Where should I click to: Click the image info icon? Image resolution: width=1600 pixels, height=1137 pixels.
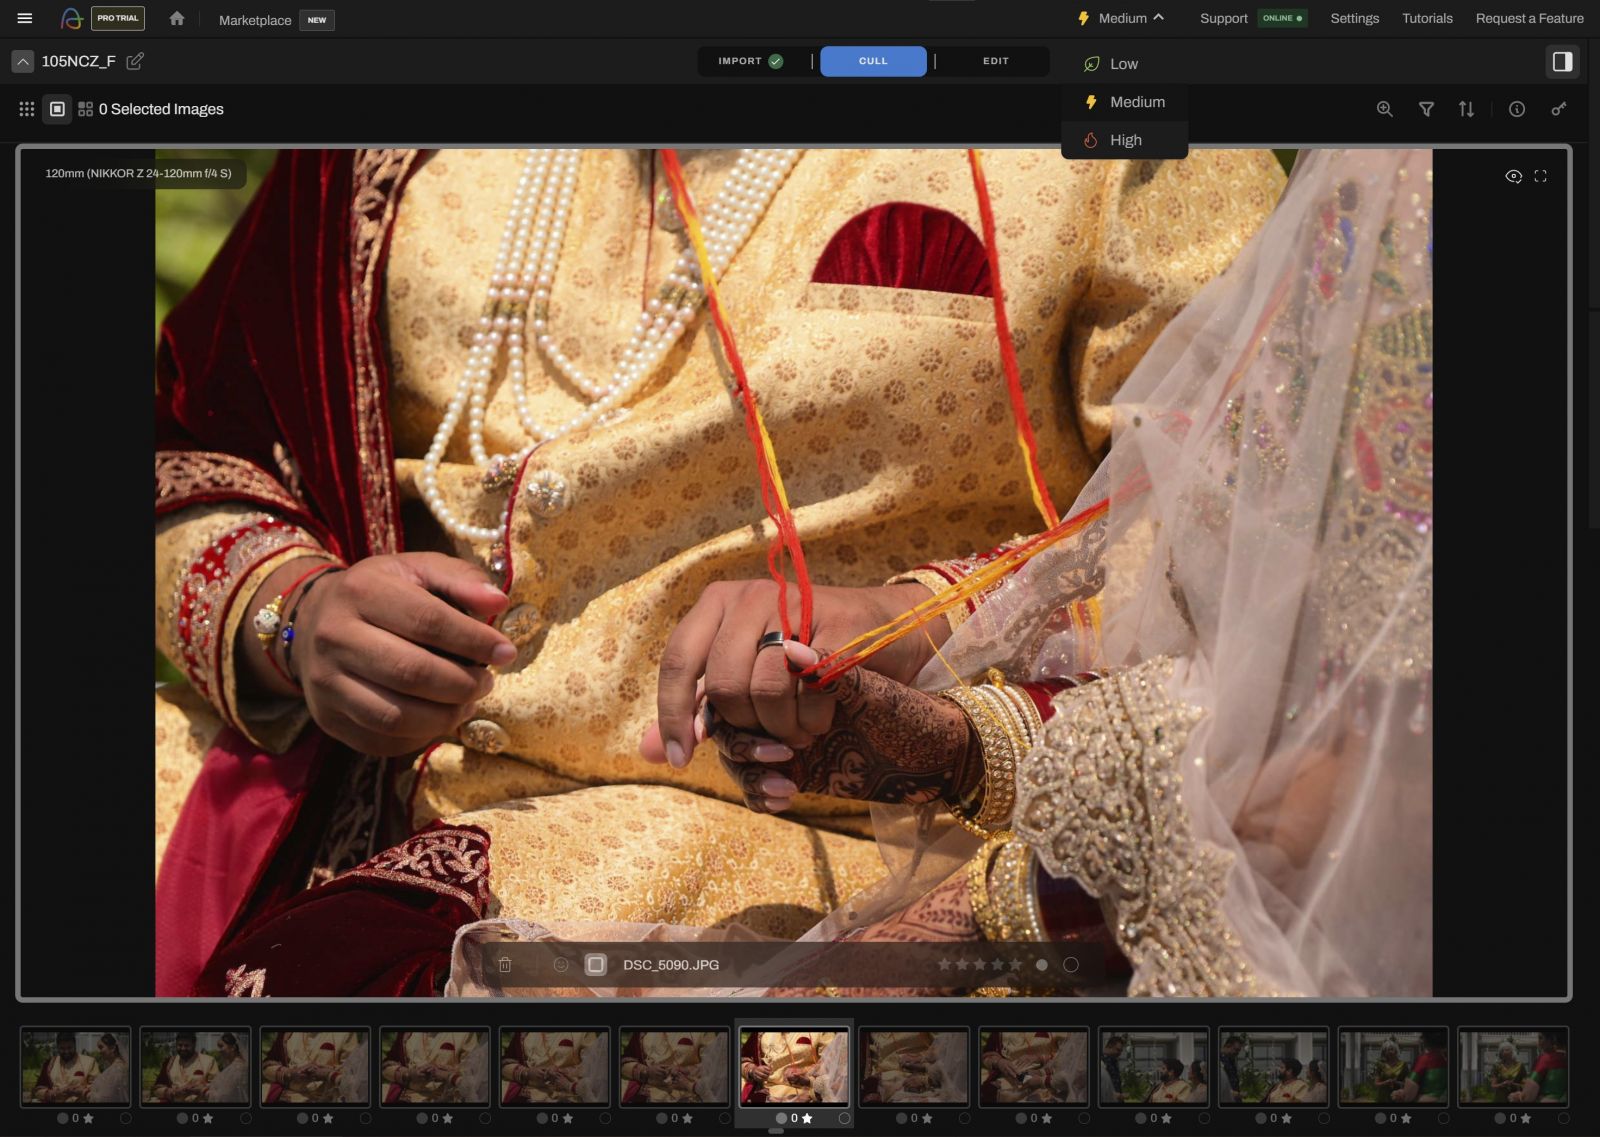click(1515, 109)
